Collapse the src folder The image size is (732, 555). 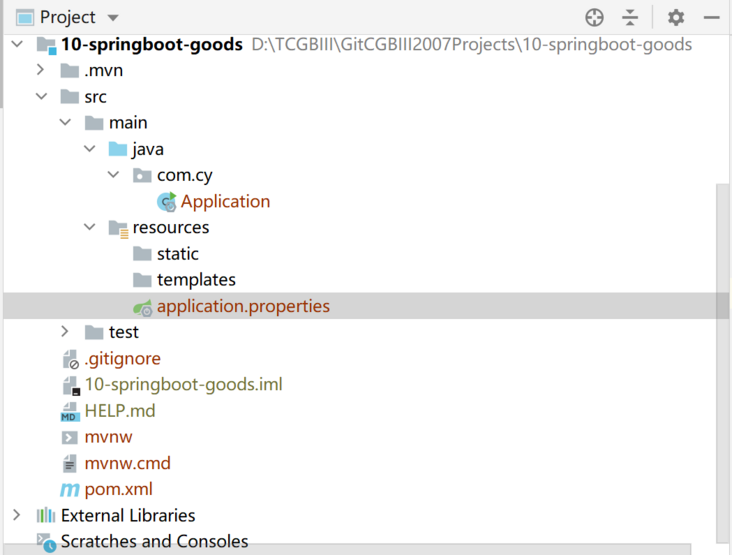[x=40, y=97]
